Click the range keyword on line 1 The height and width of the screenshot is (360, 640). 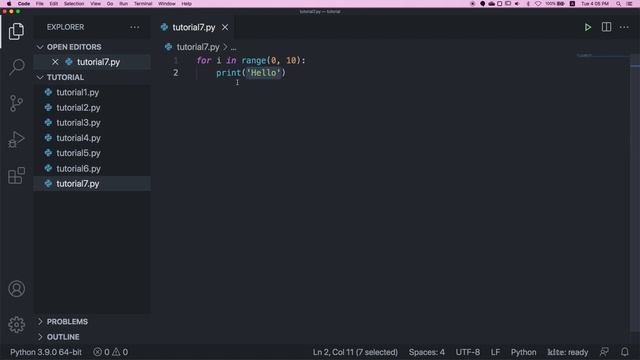click(253, 60)
